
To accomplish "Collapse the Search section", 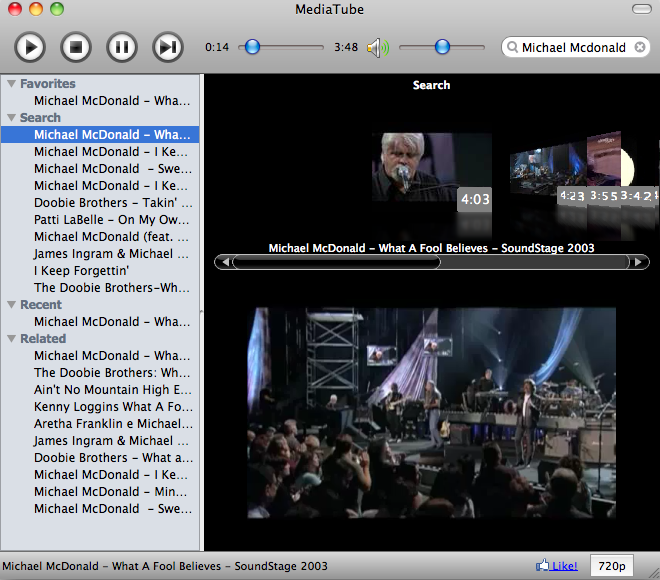I will [11, 117].
